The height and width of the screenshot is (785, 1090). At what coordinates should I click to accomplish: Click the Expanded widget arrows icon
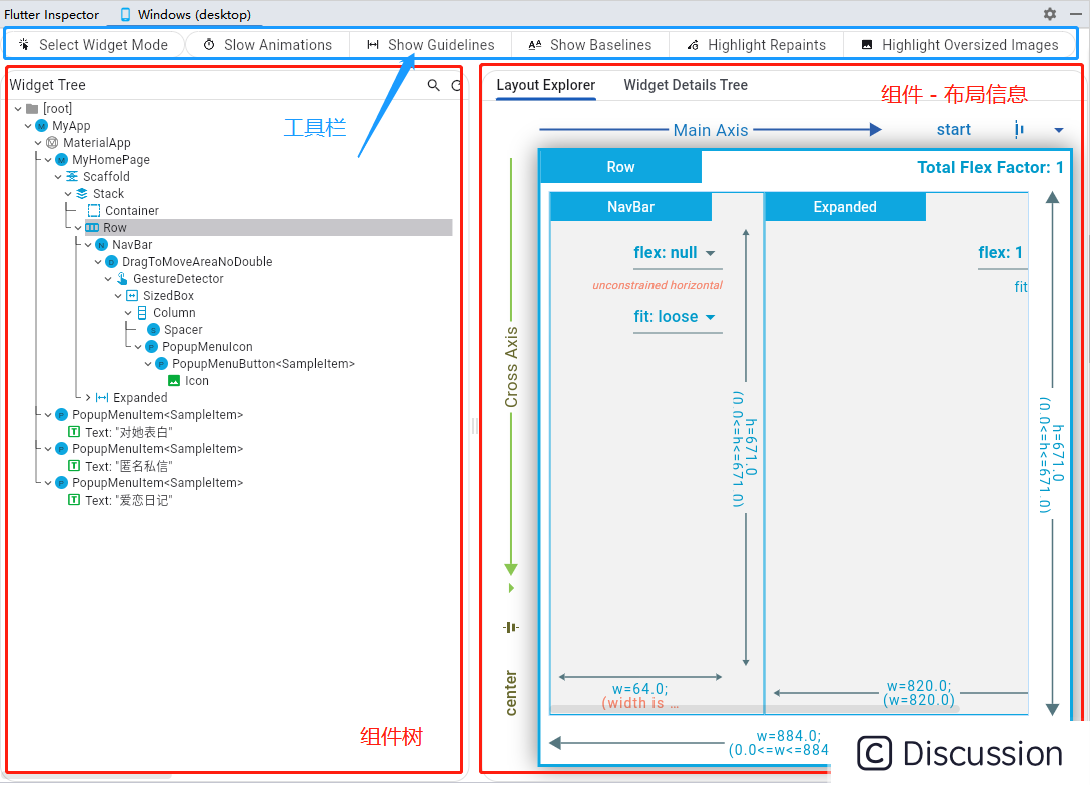[102, 398]
